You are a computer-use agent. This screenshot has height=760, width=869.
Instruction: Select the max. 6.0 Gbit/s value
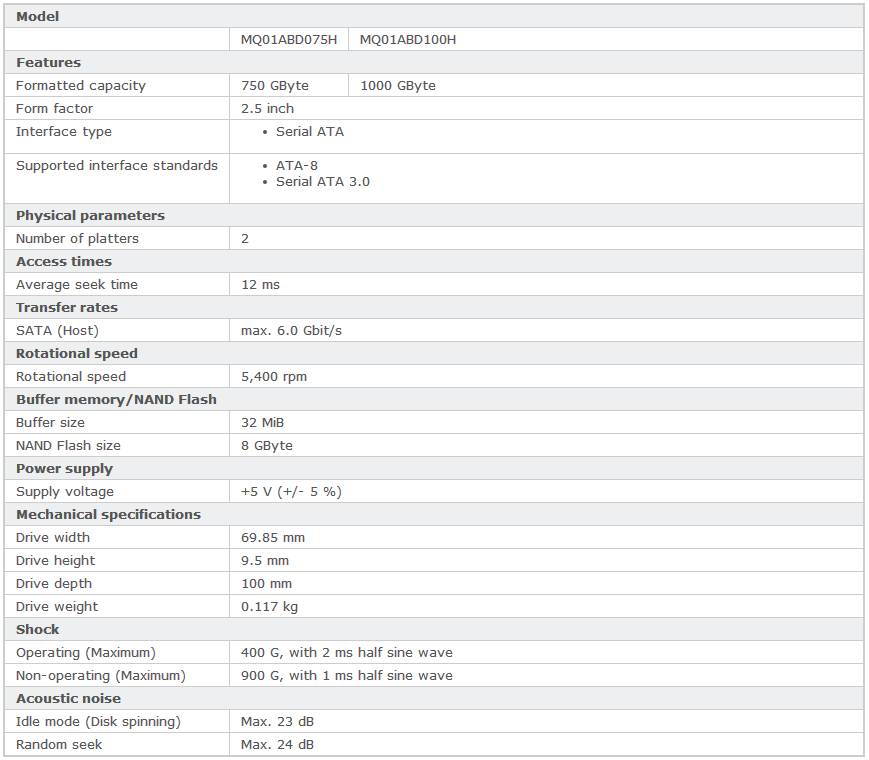(x=291, y=331)
